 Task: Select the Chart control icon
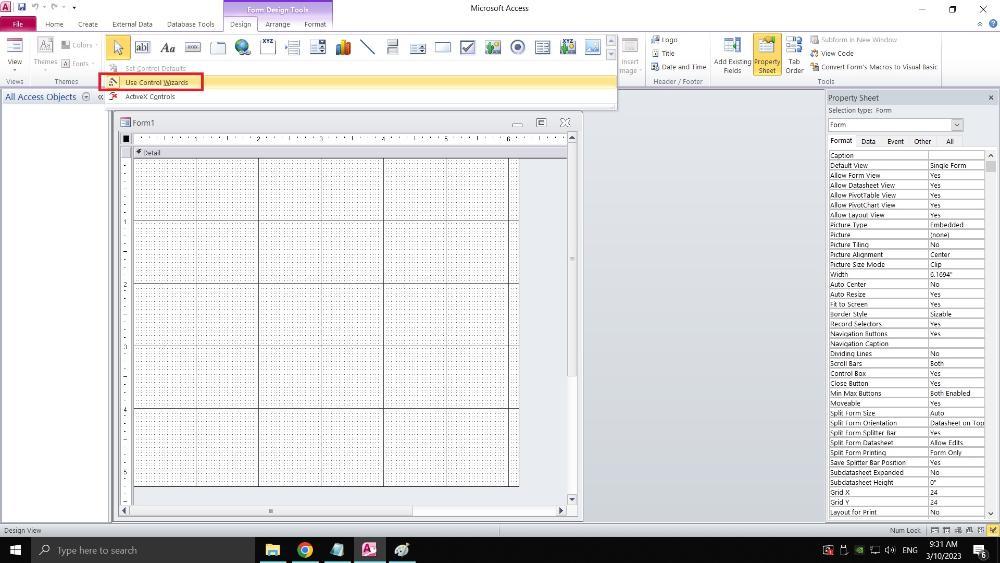343,47
